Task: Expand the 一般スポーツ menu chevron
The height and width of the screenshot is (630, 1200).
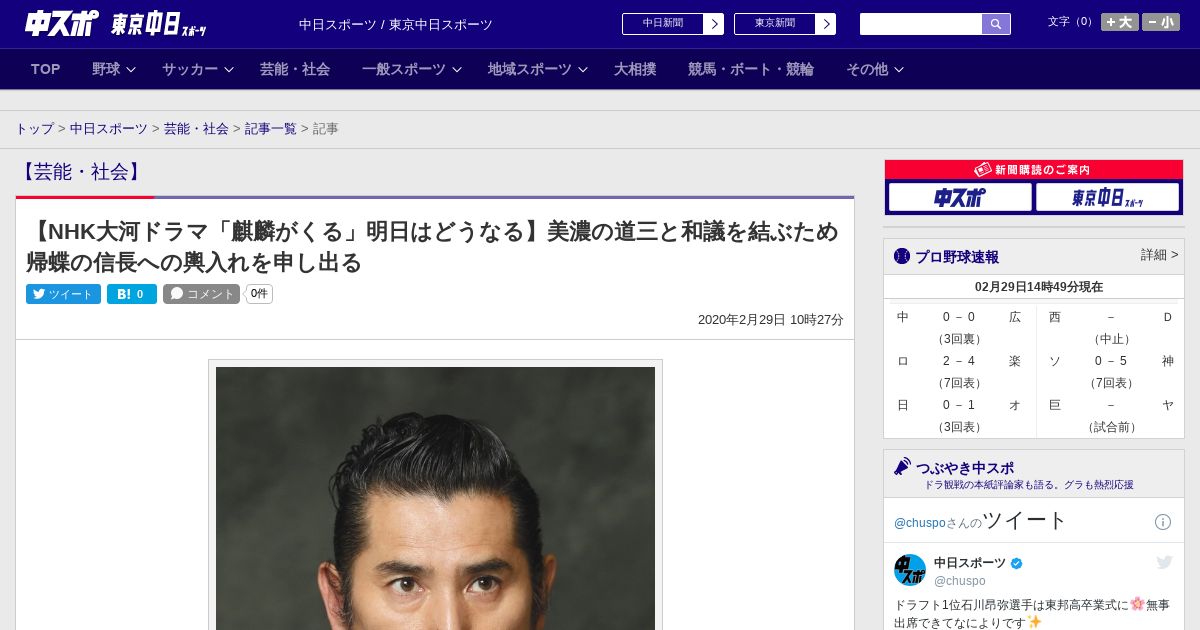Action: click(x=457, y=70)
